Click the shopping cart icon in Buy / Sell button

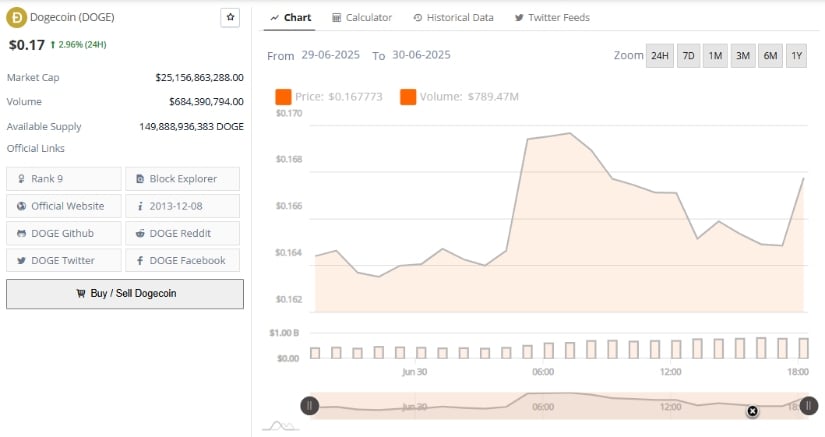[x=81, y=293]
